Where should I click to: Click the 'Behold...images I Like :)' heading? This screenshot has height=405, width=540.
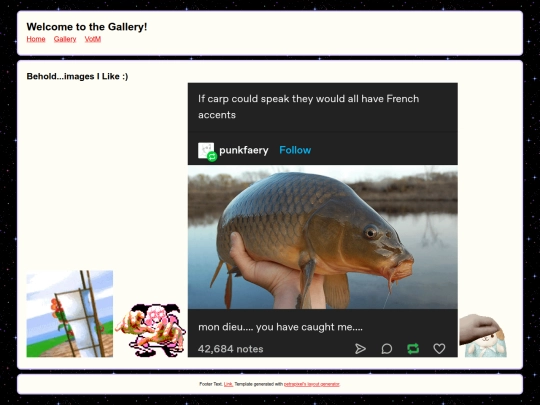pyautogui.click(x=77, y=76)
